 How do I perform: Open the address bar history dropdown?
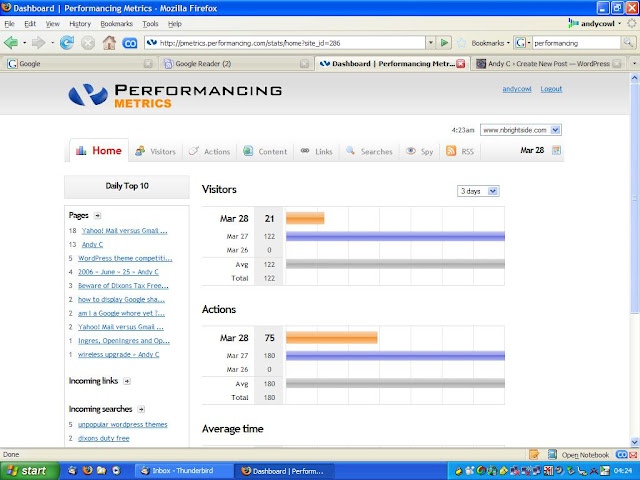click(x=430, y=42)
